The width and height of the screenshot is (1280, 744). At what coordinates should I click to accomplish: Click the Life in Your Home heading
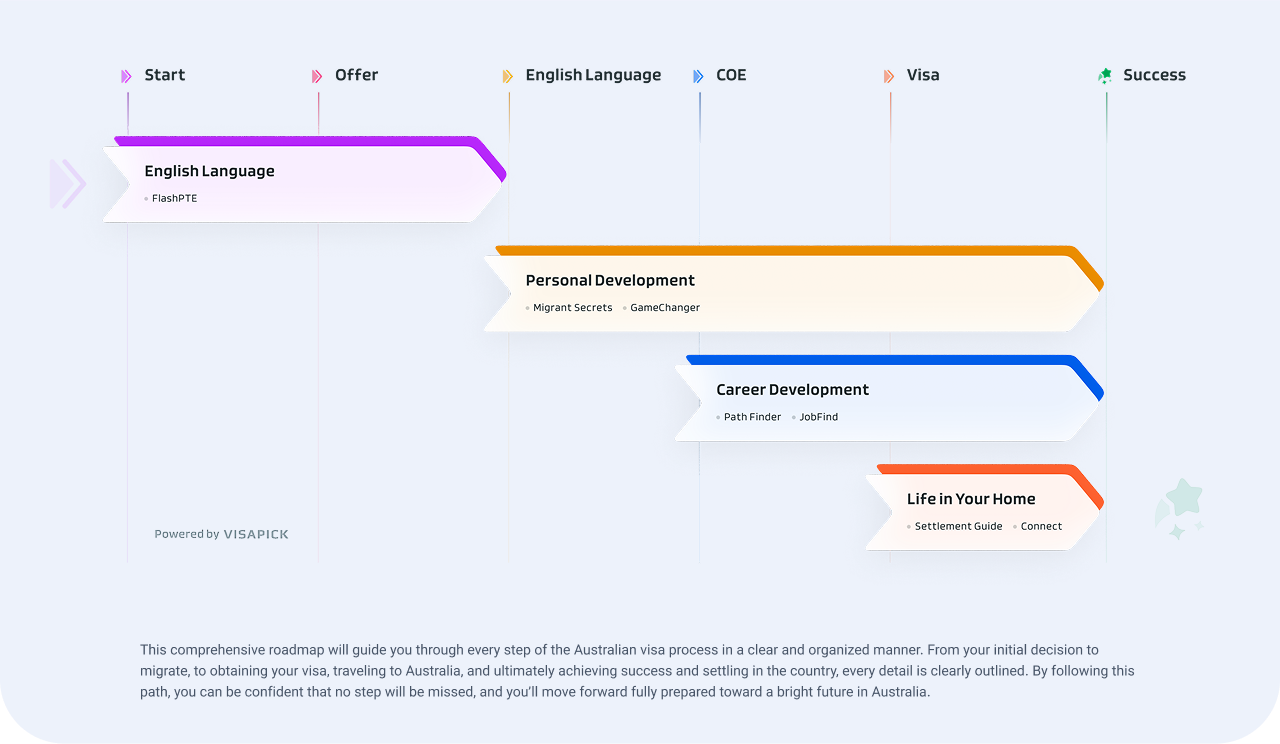(x=971, y=499)
